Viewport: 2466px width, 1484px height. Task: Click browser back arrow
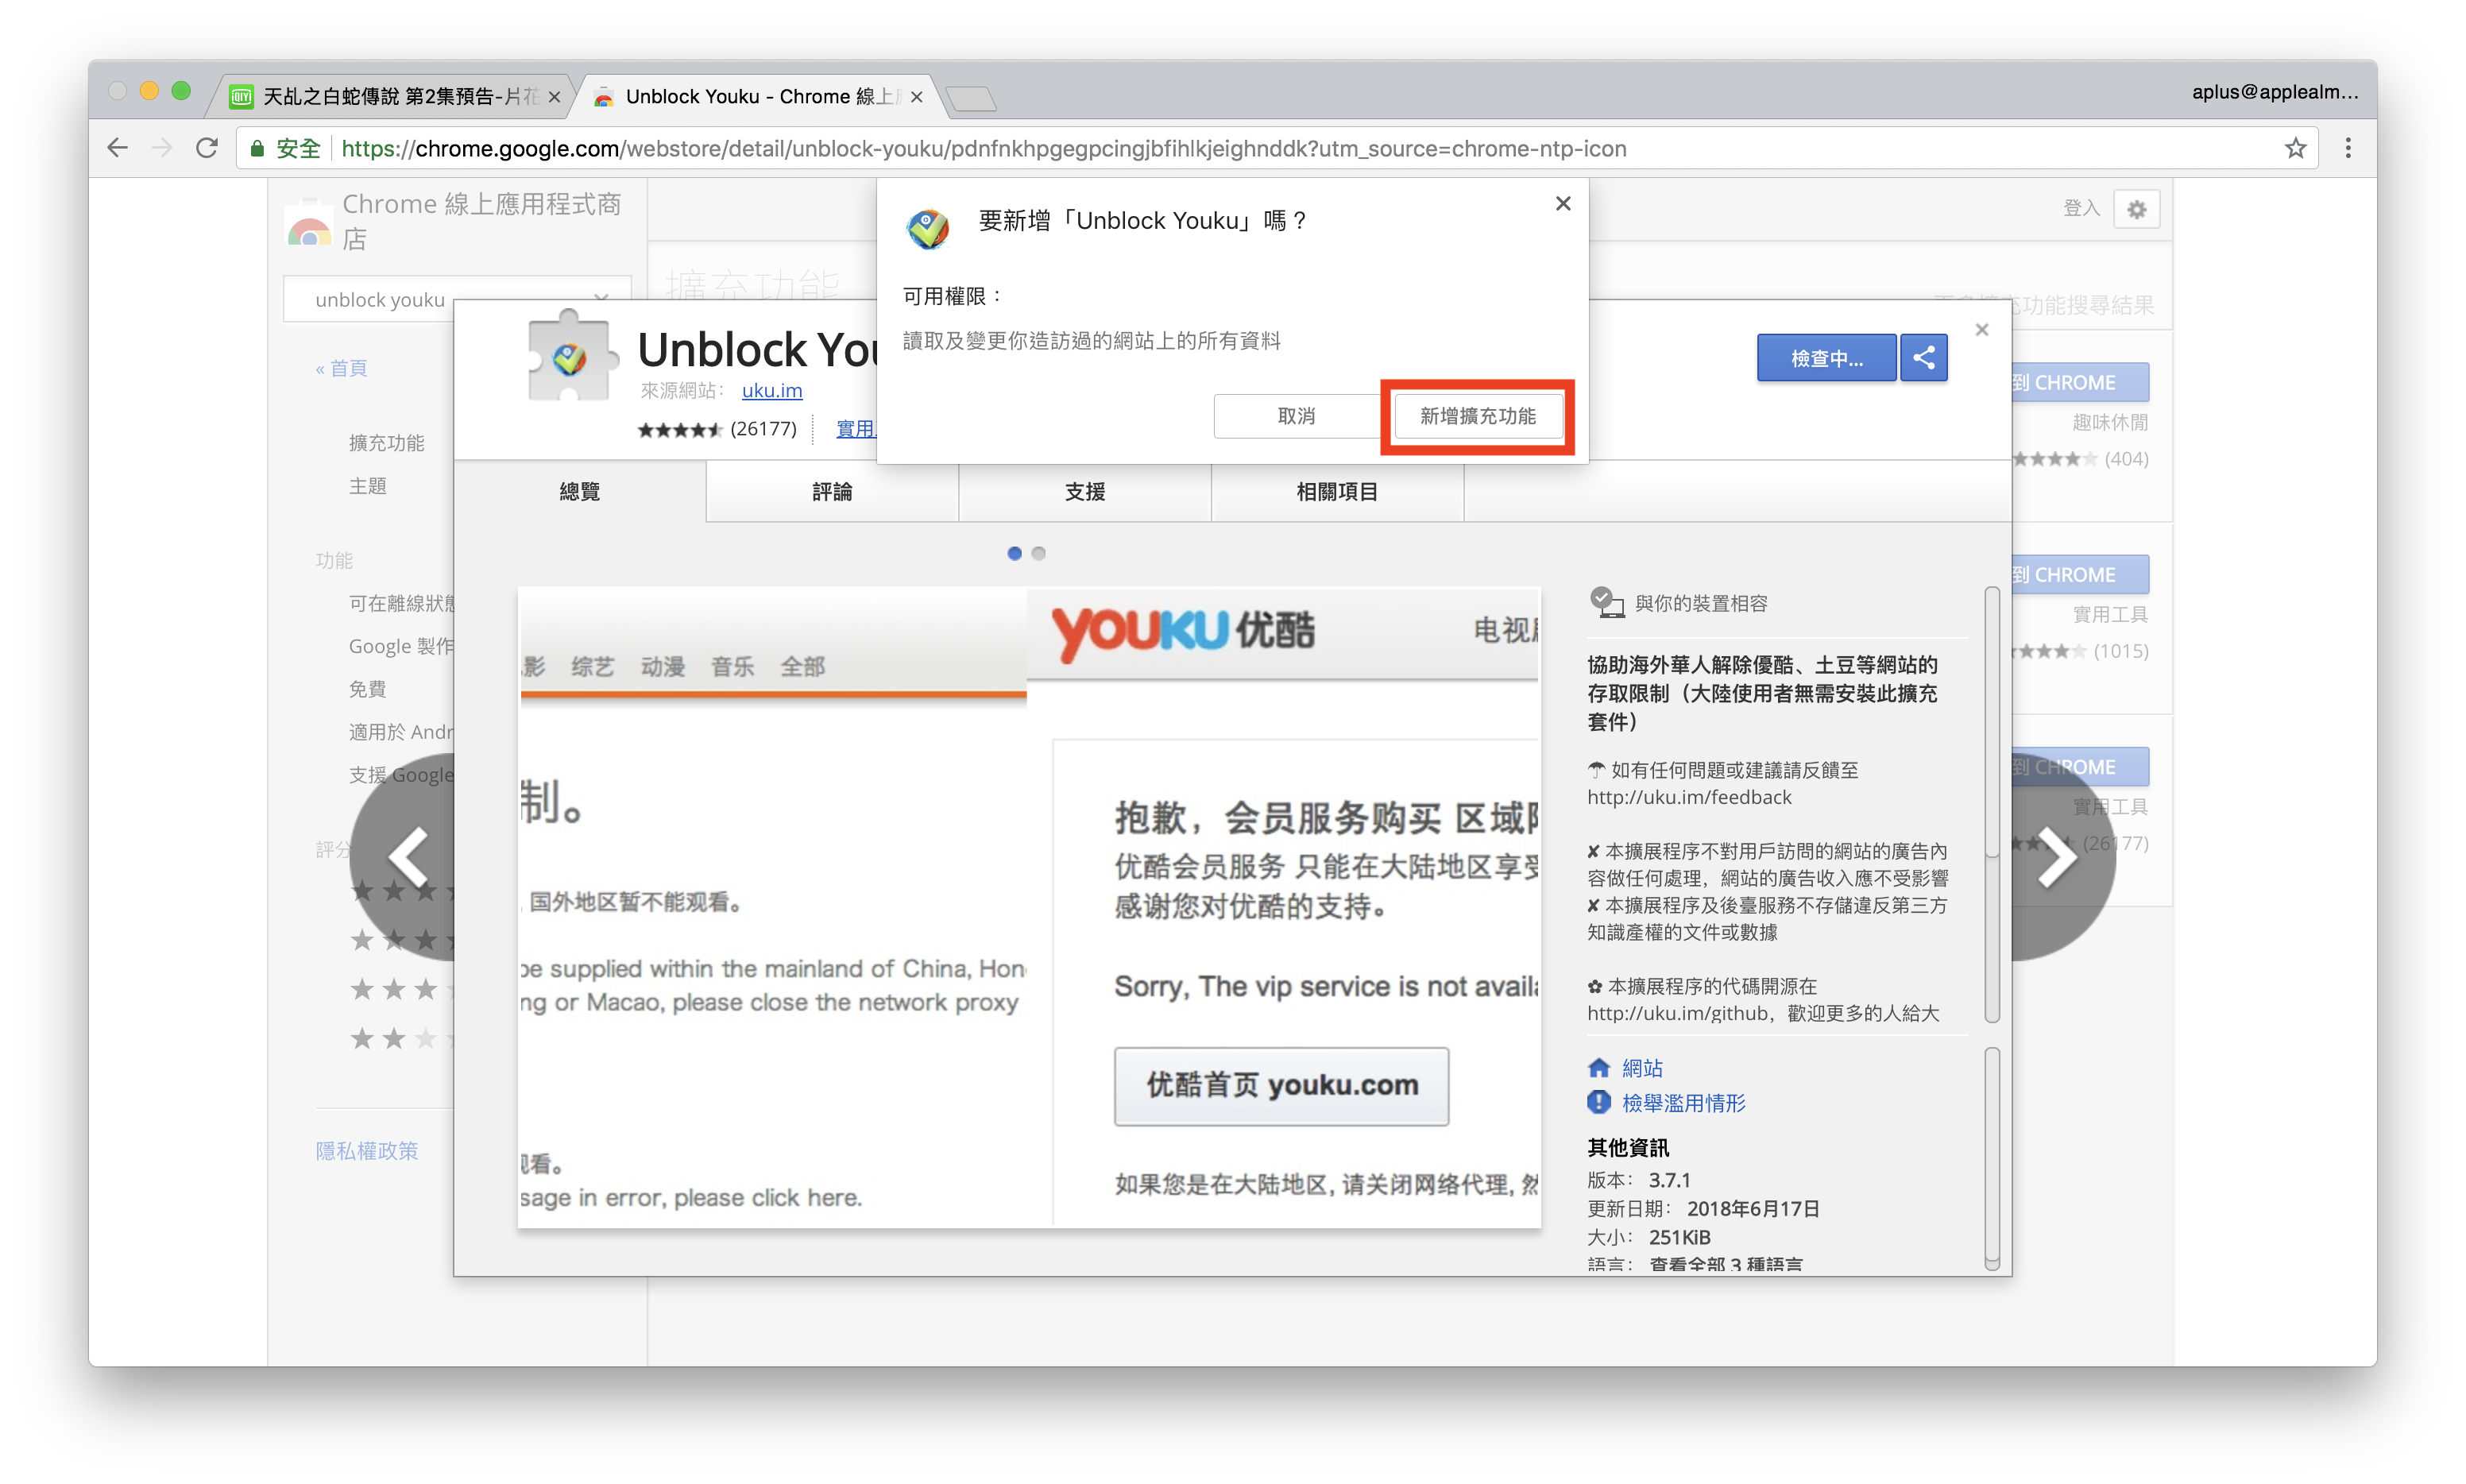118,148
